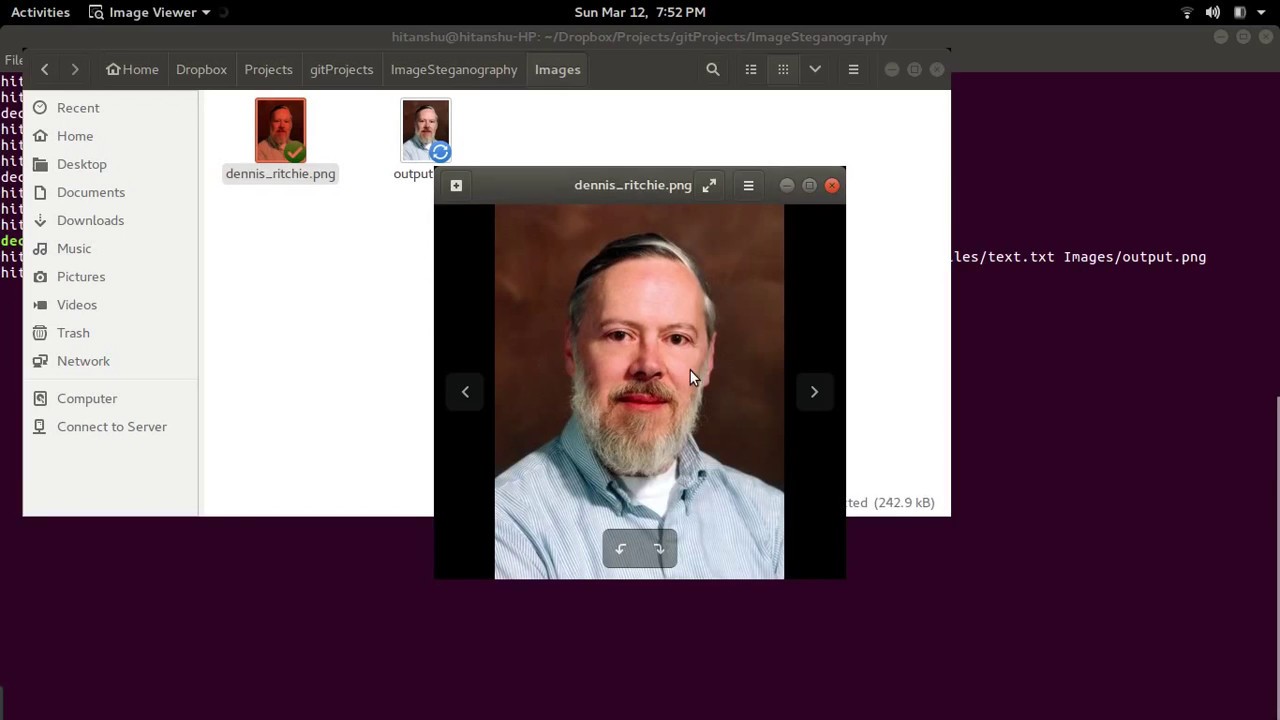Rotate the image counterclockwise
The height and width of the screenshot is (720, 1280).
[x=620, y=549]
